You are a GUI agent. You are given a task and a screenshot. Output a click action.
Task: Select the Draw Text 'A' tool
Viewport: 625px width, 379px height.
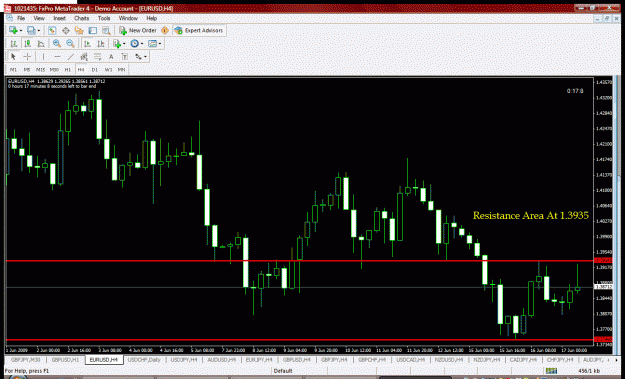pyautogui.click(x=111, y=57)
